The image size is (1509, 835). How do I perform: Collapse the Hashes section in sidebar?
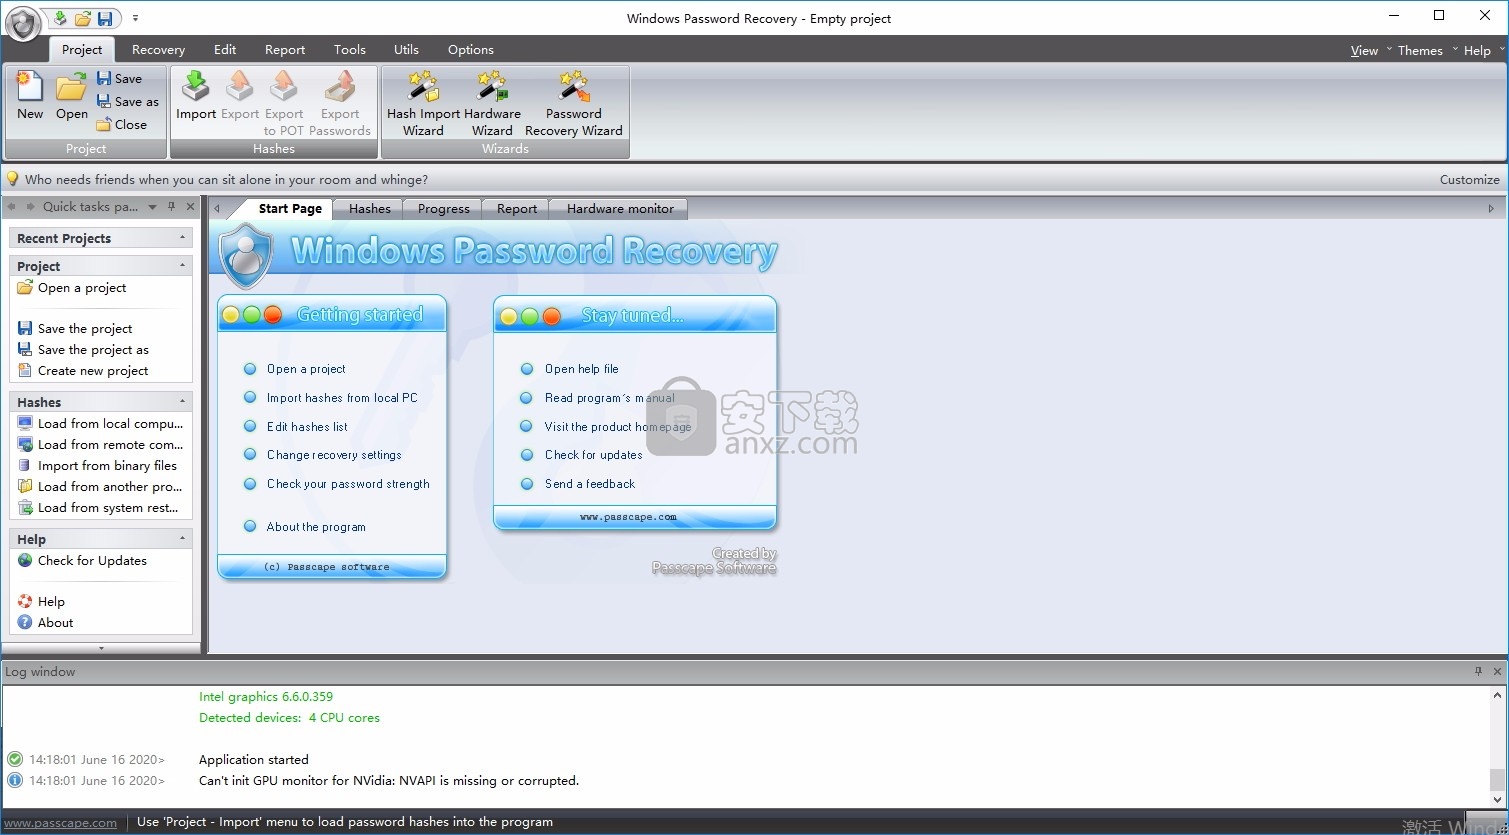pos(182,401)
